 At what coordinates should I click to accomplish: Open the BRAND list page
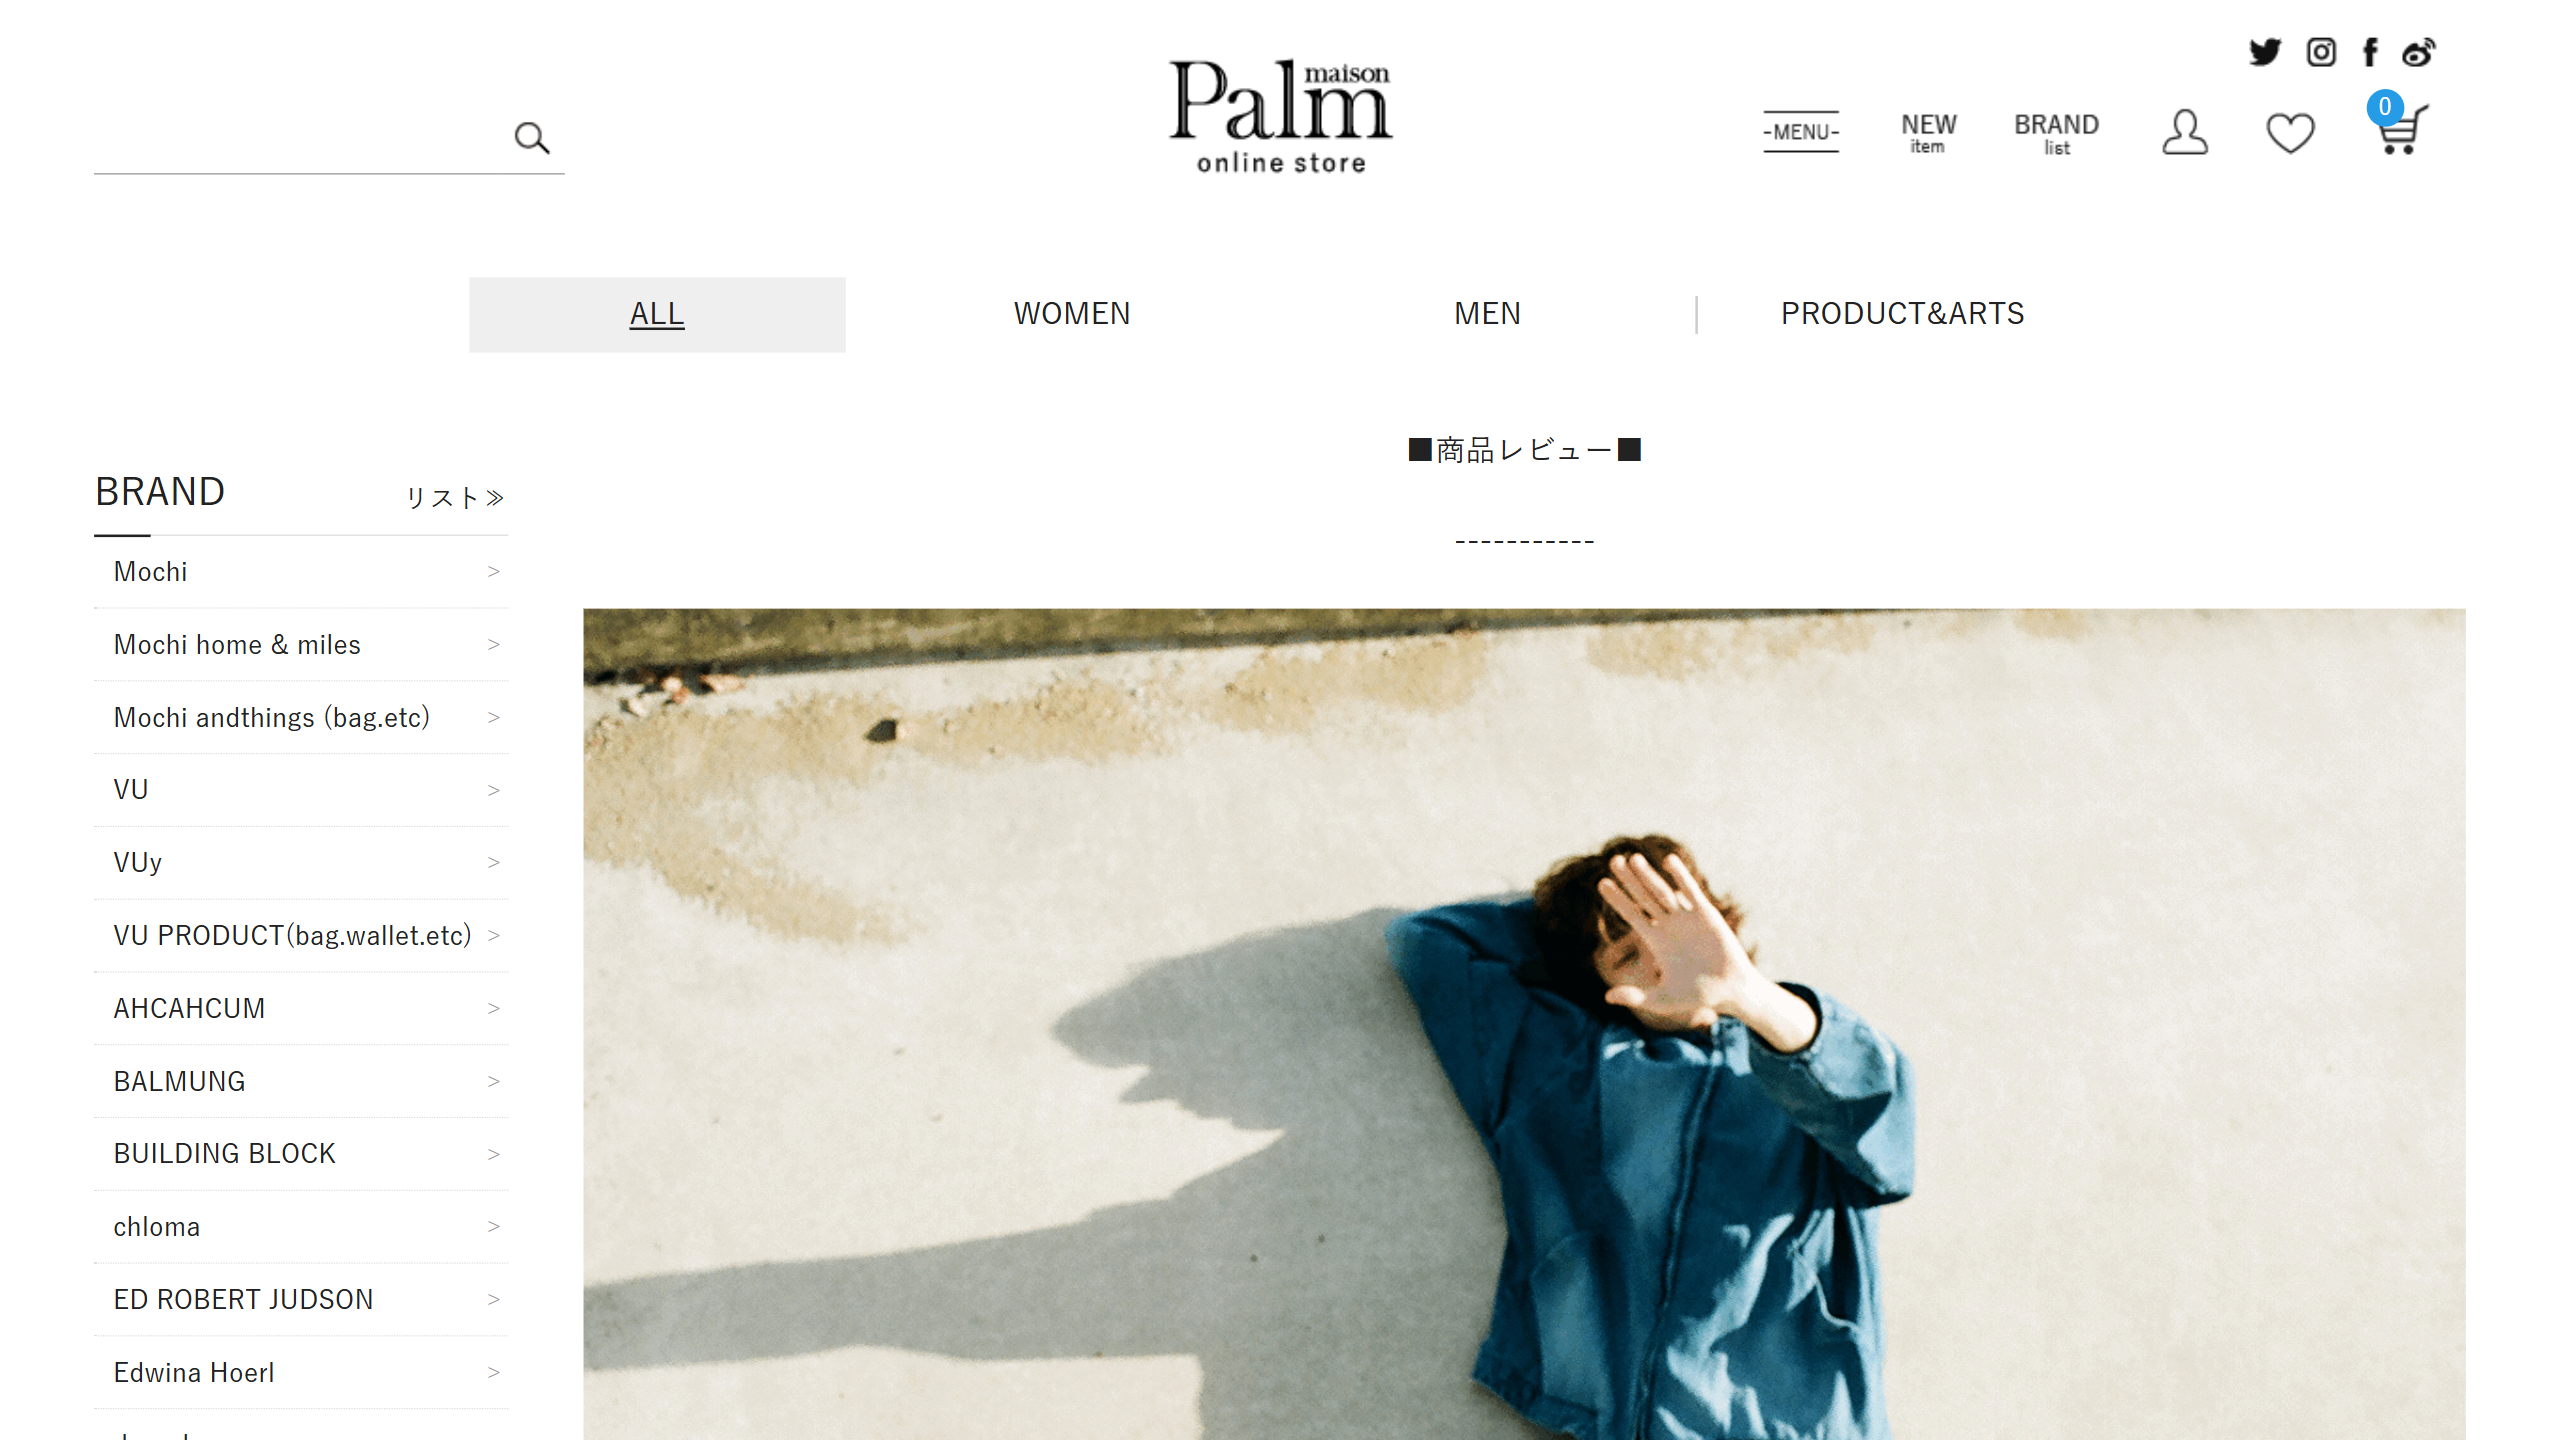point(2056,133)
